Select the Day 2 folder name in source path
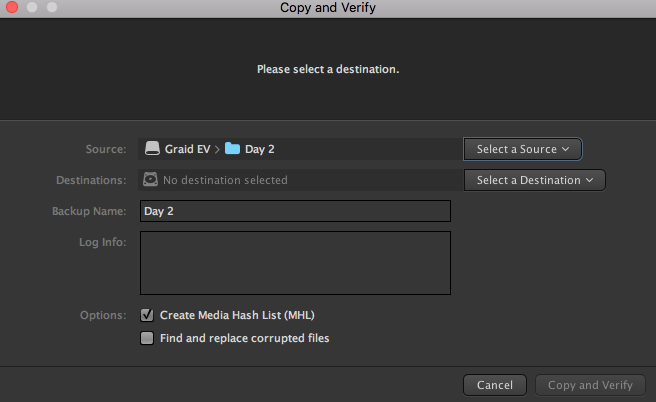Screen dimensions: 656x402 click(259, 149)
